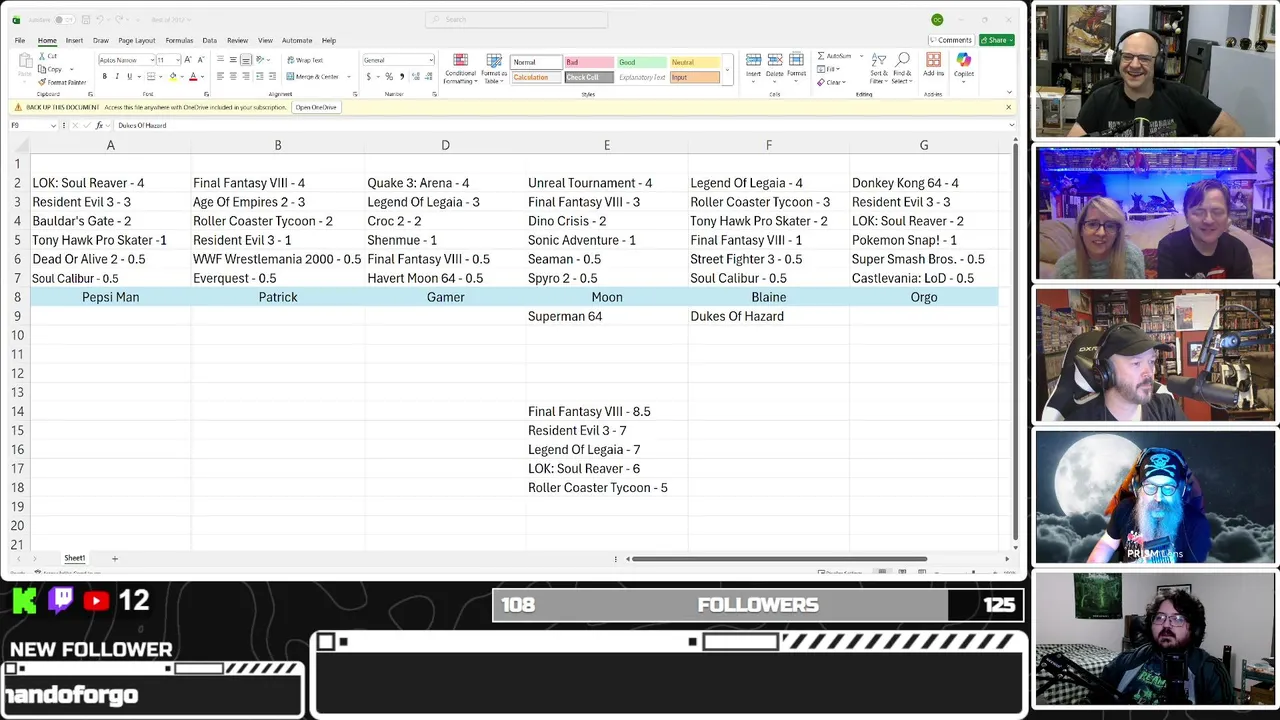Click the Undo arrow in title bar
The width and height of the screenshot is (1280, 720).
[102, 20]
